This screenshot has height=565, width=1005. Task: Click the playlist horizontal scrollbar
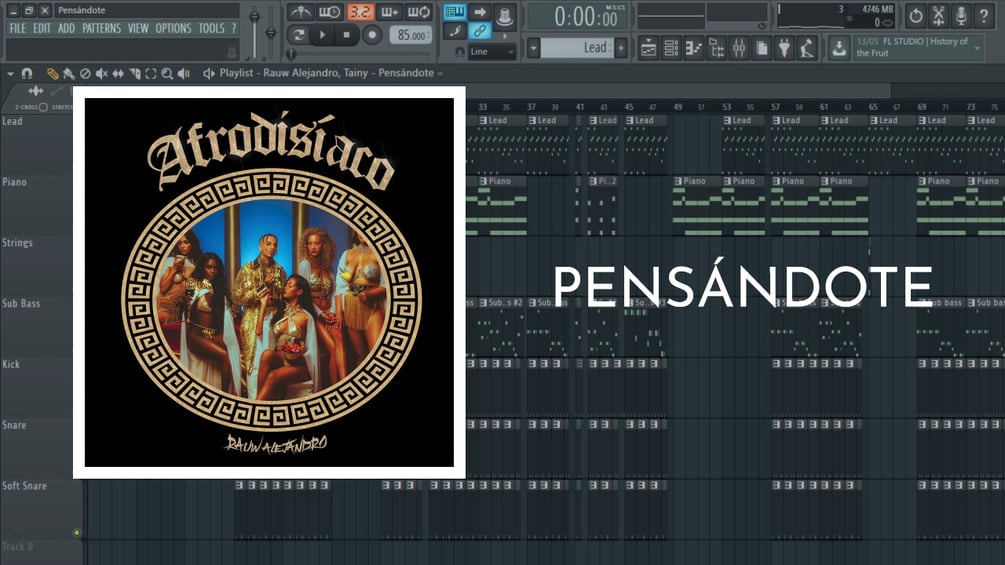(678, 92)
